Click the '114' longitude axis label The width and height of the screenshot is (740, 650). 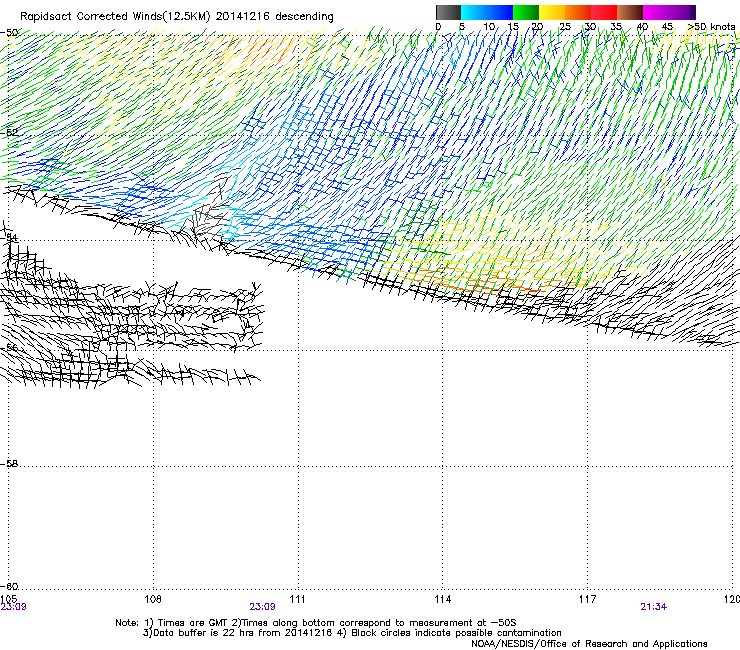(443, 599)
